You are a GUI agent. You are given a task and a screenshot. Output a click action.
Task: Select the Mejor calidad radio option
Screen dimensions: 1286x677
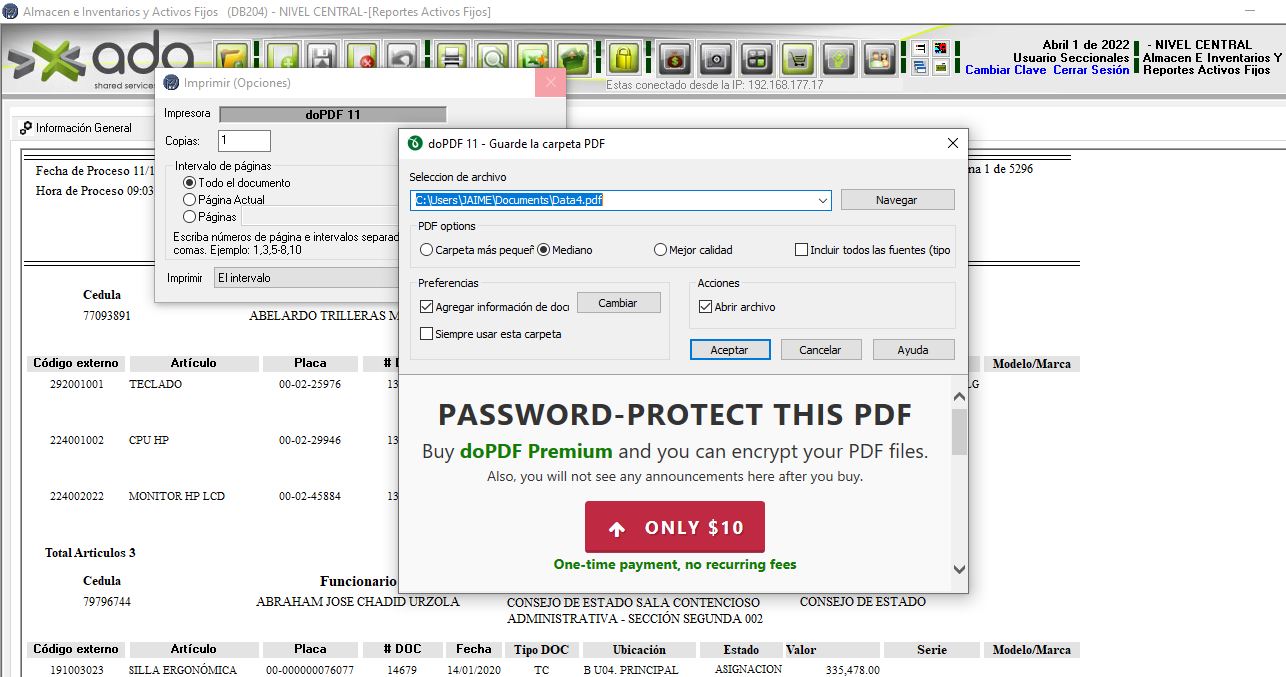(x=693, y=250)
